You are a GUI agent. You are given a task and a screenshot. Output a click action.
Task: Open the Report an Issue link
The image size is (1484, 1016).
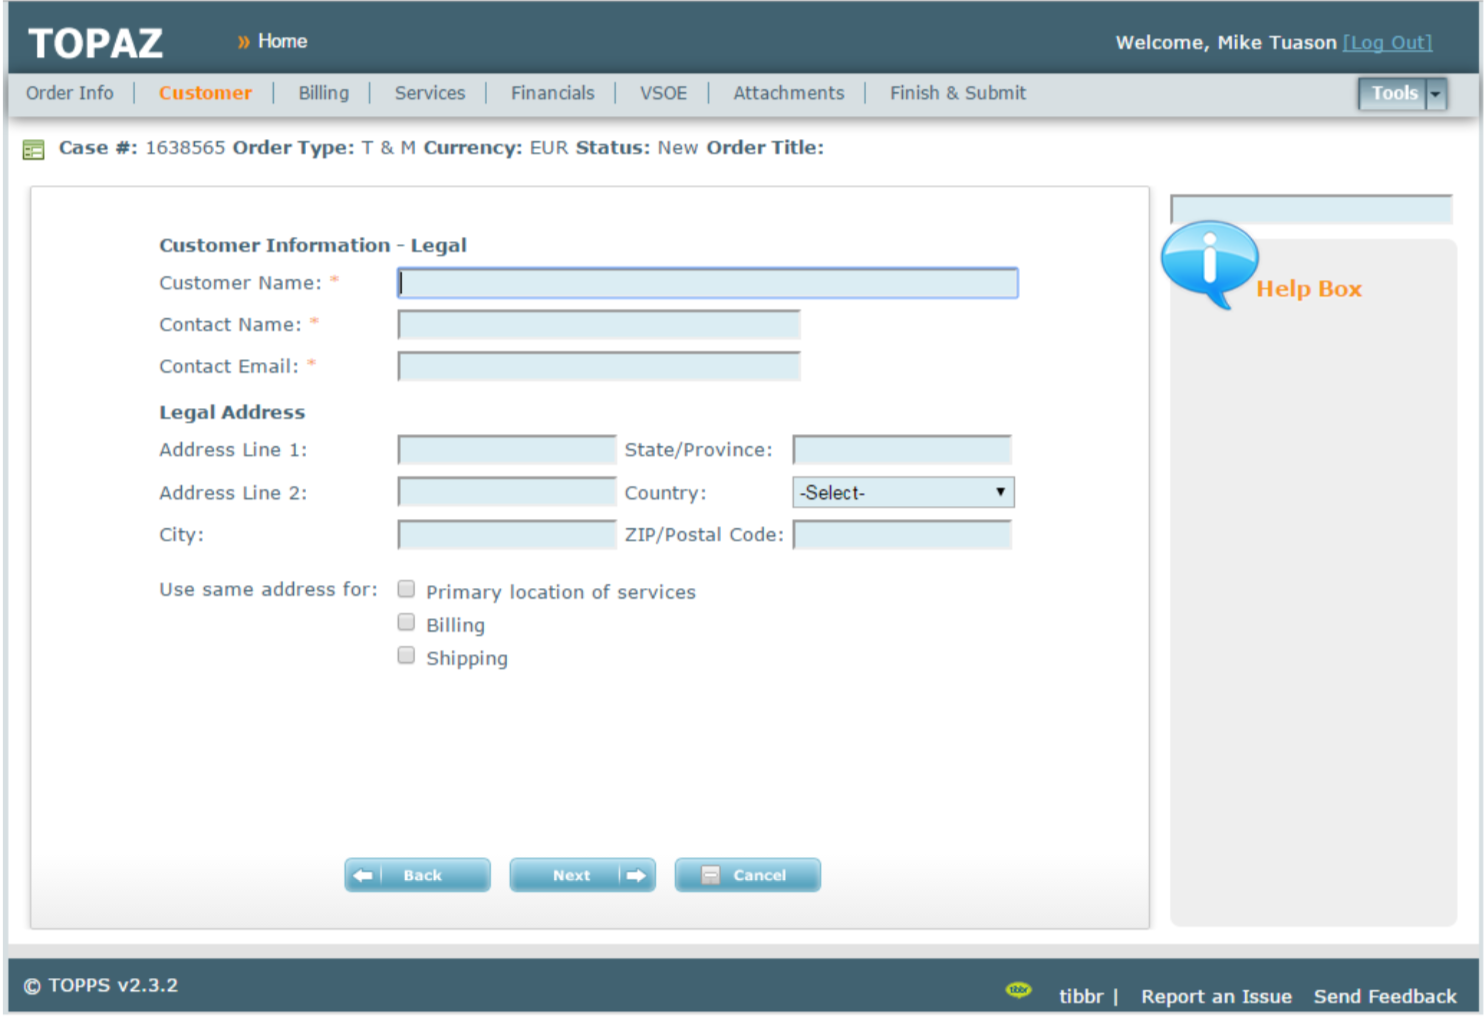click(x=1216, y=996)
